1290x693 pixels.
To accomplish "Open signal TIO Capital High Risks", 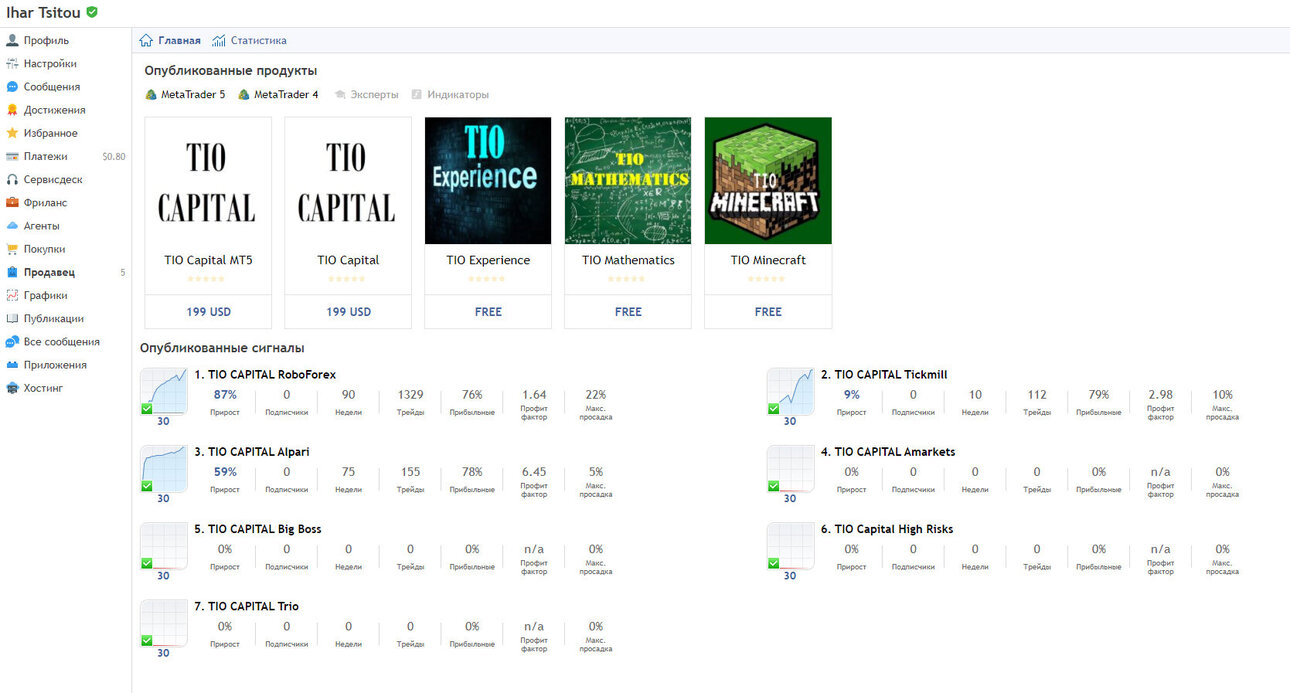I will pos(887,529).
